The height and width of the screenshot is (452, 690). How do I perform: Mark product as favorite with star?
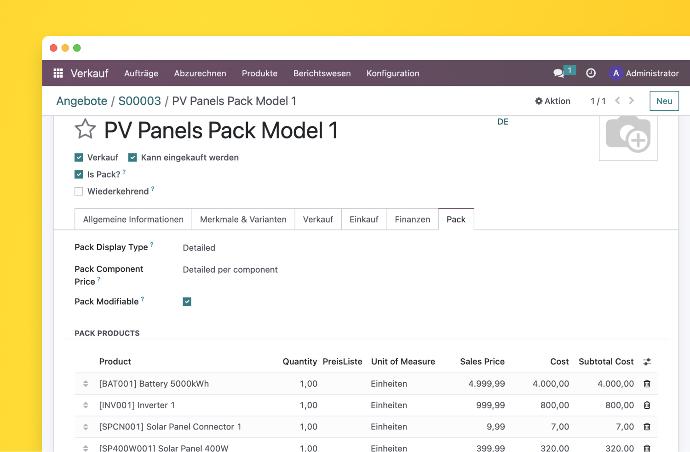(85, 129)
